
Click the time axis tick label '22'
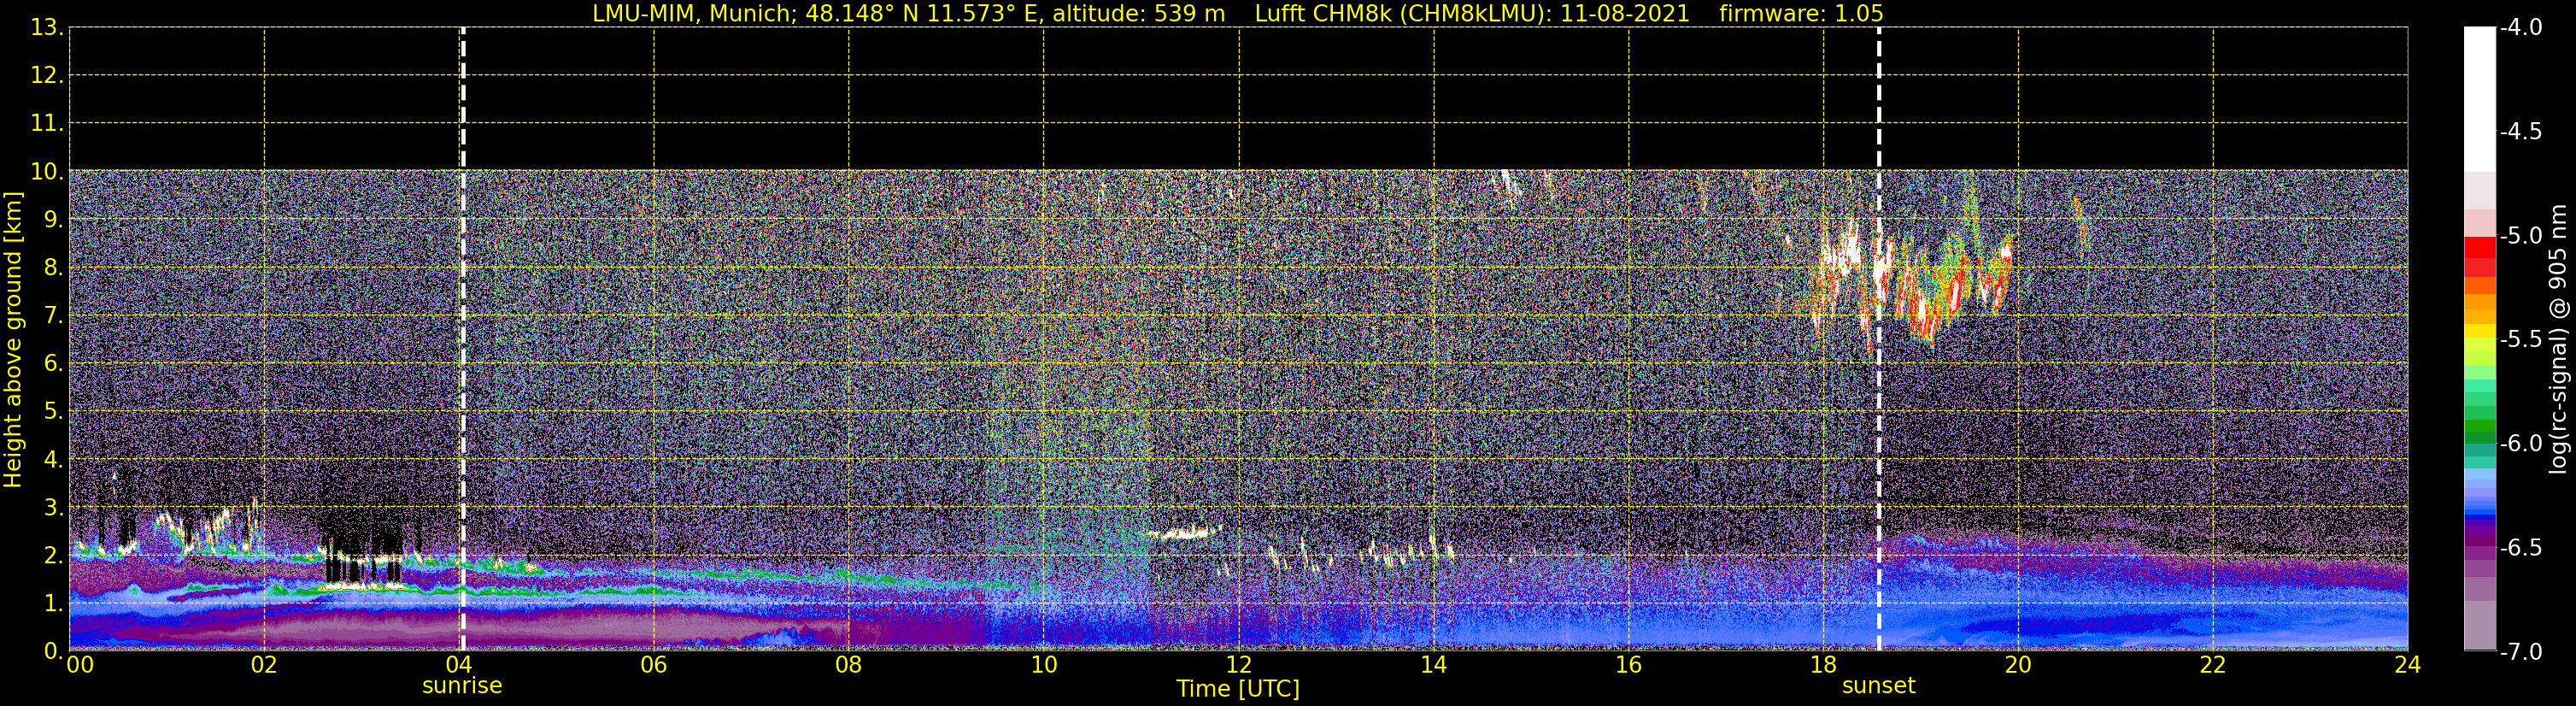(x=2213, y=666)
